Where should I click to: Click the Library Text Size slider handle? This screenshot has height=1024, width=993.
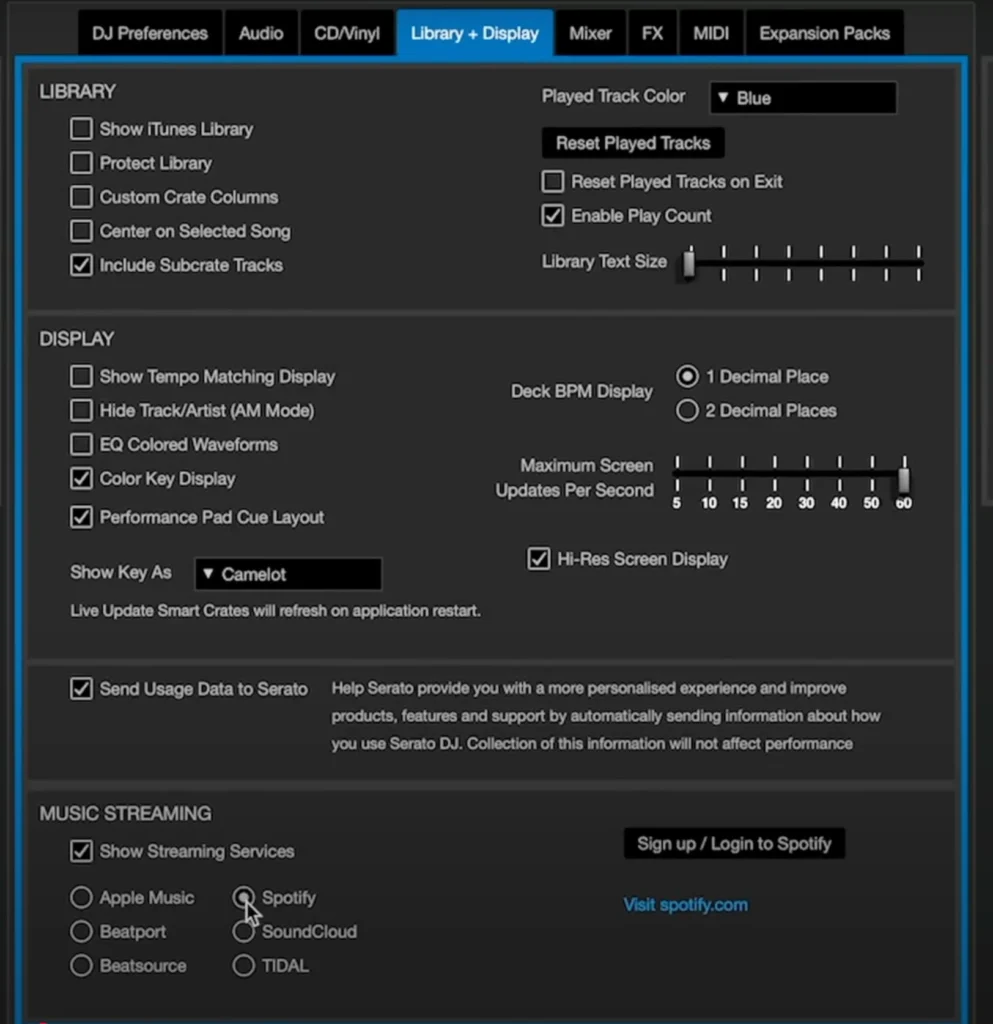coord(688,264)
